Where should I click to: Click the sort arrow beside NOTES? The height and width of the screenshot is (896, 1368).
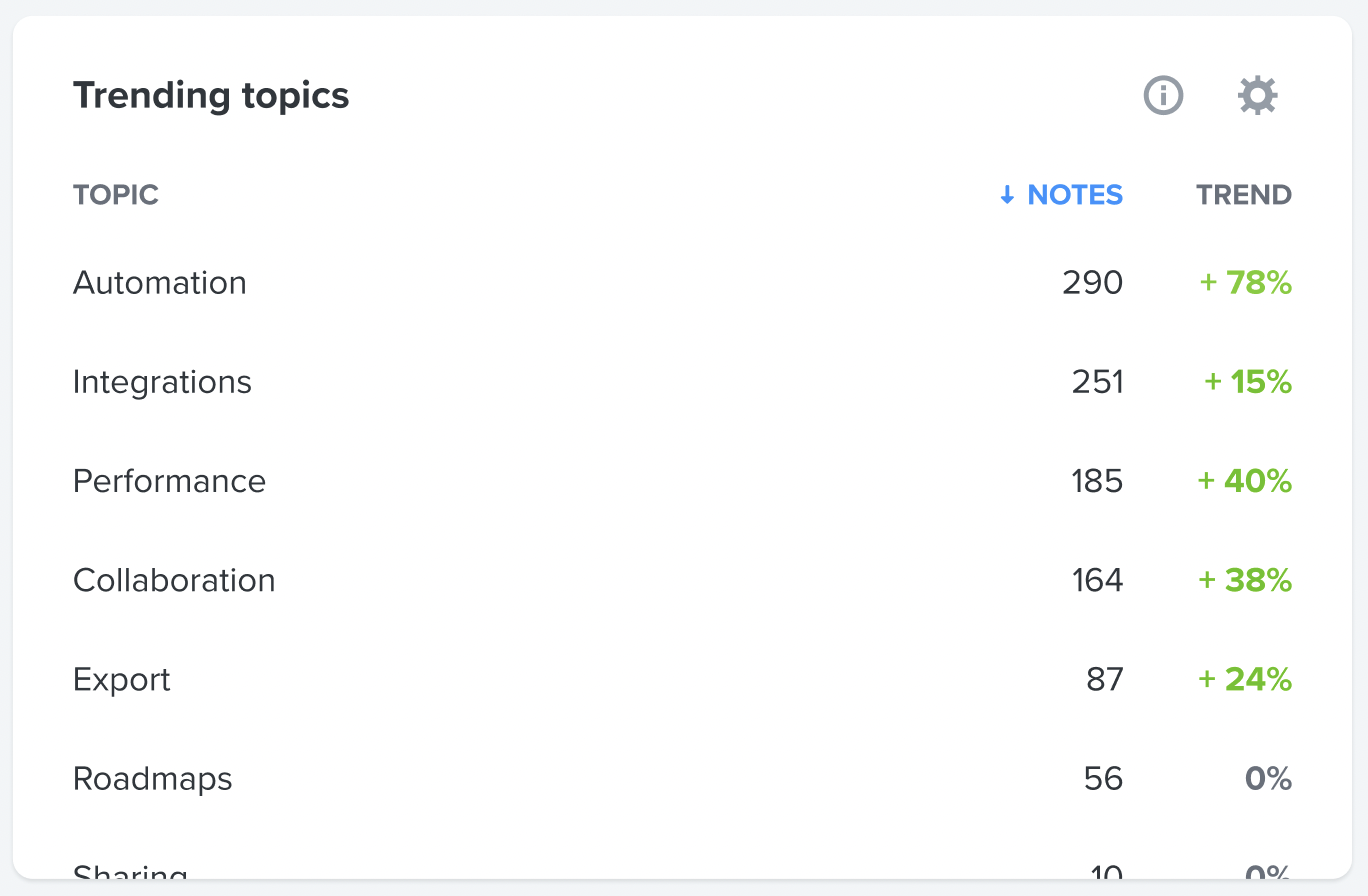1007,195
